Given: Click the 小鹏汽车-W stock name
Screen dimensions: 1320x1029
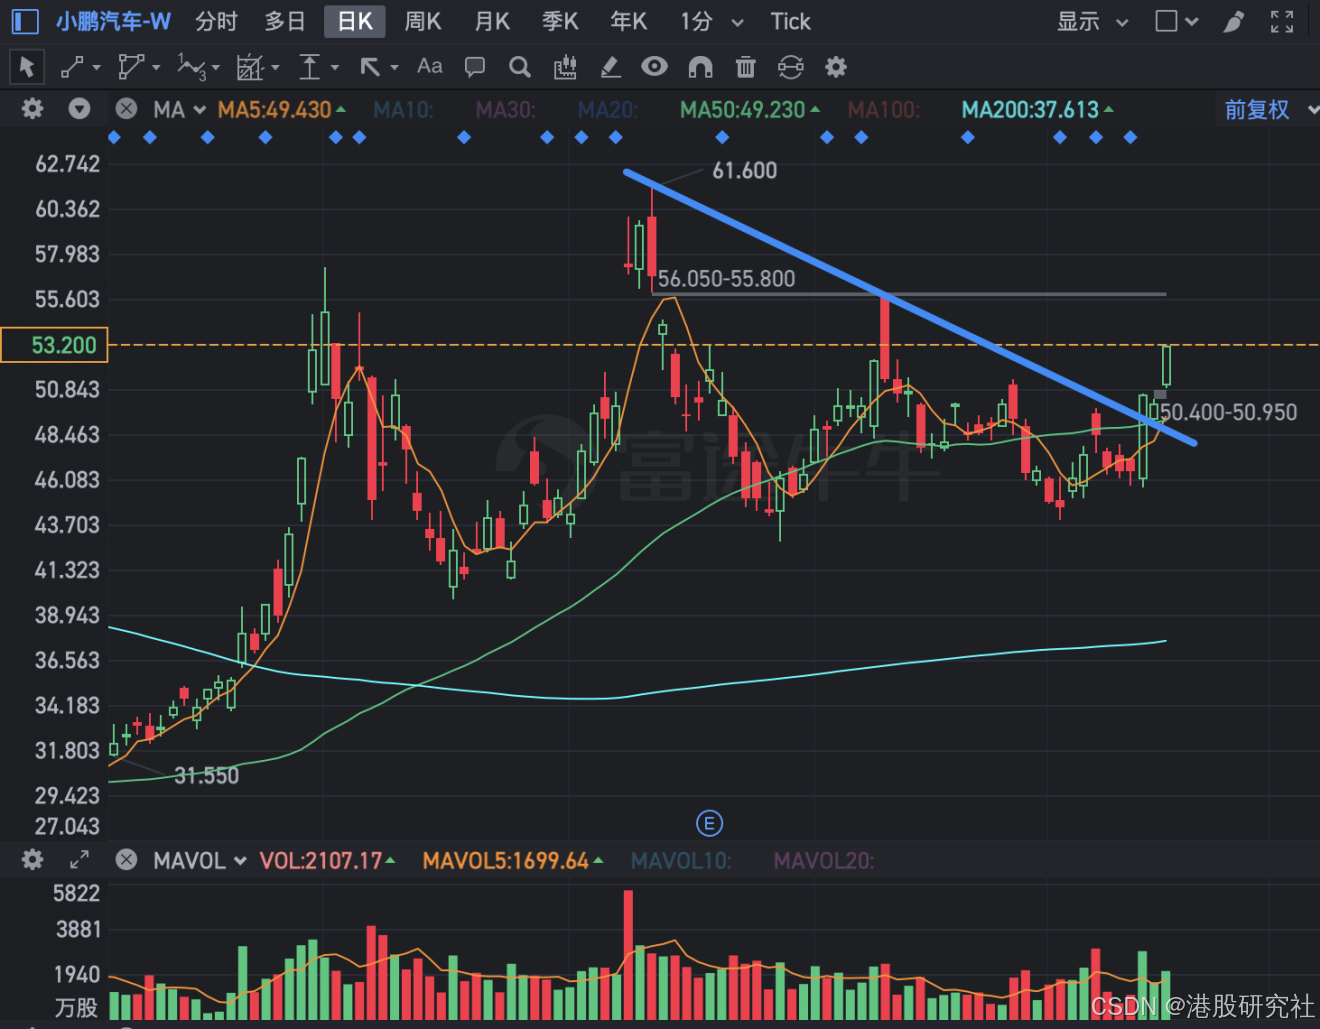Looking at the screenshot, I should [x=113, y=21].
